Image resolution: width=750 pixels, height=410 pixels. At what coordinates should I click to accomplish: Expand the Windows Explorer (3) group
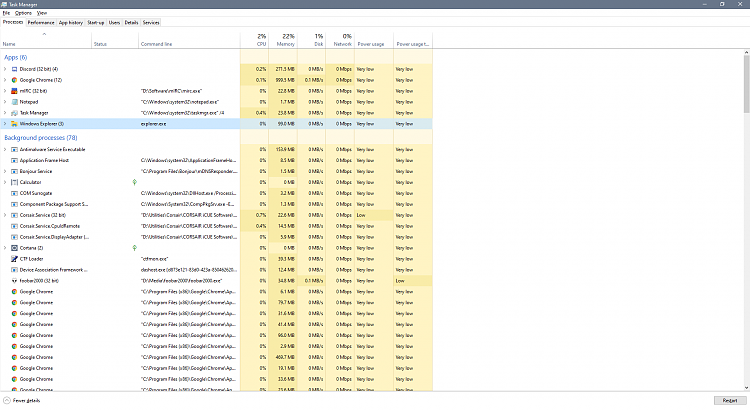pyautogui.click(x=5, y=124)
